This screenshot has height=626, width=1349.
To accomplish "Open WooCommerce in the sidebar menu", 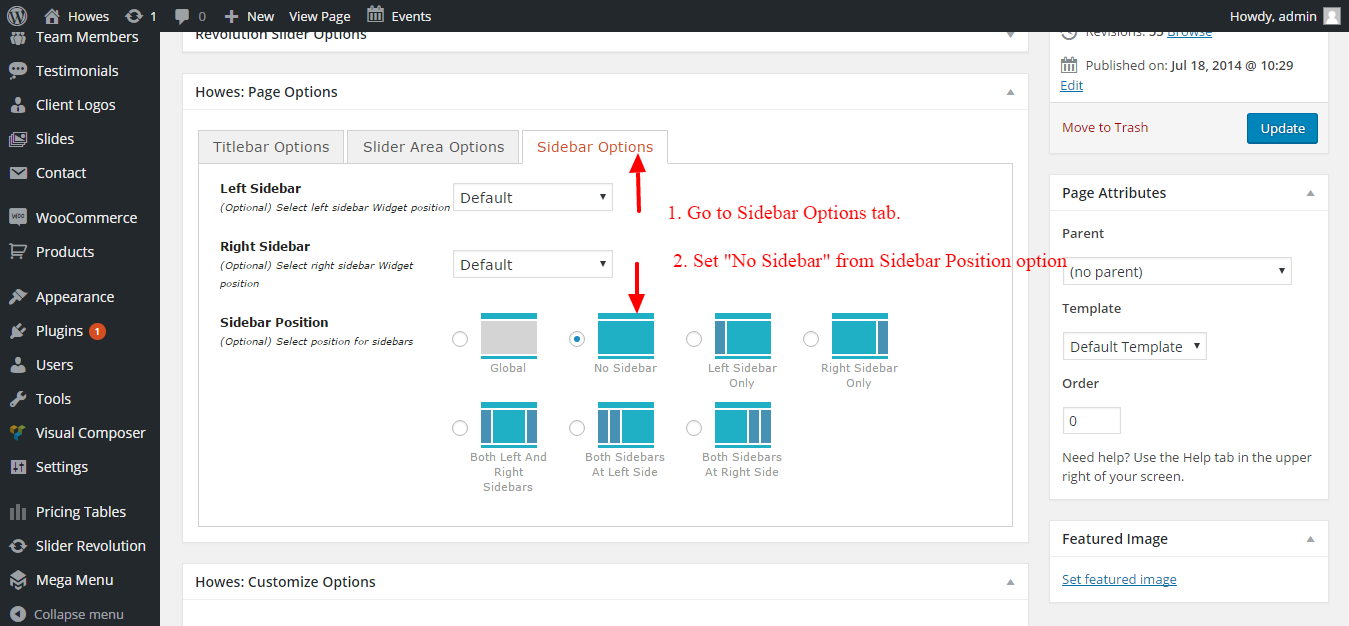I will (85, 218).
